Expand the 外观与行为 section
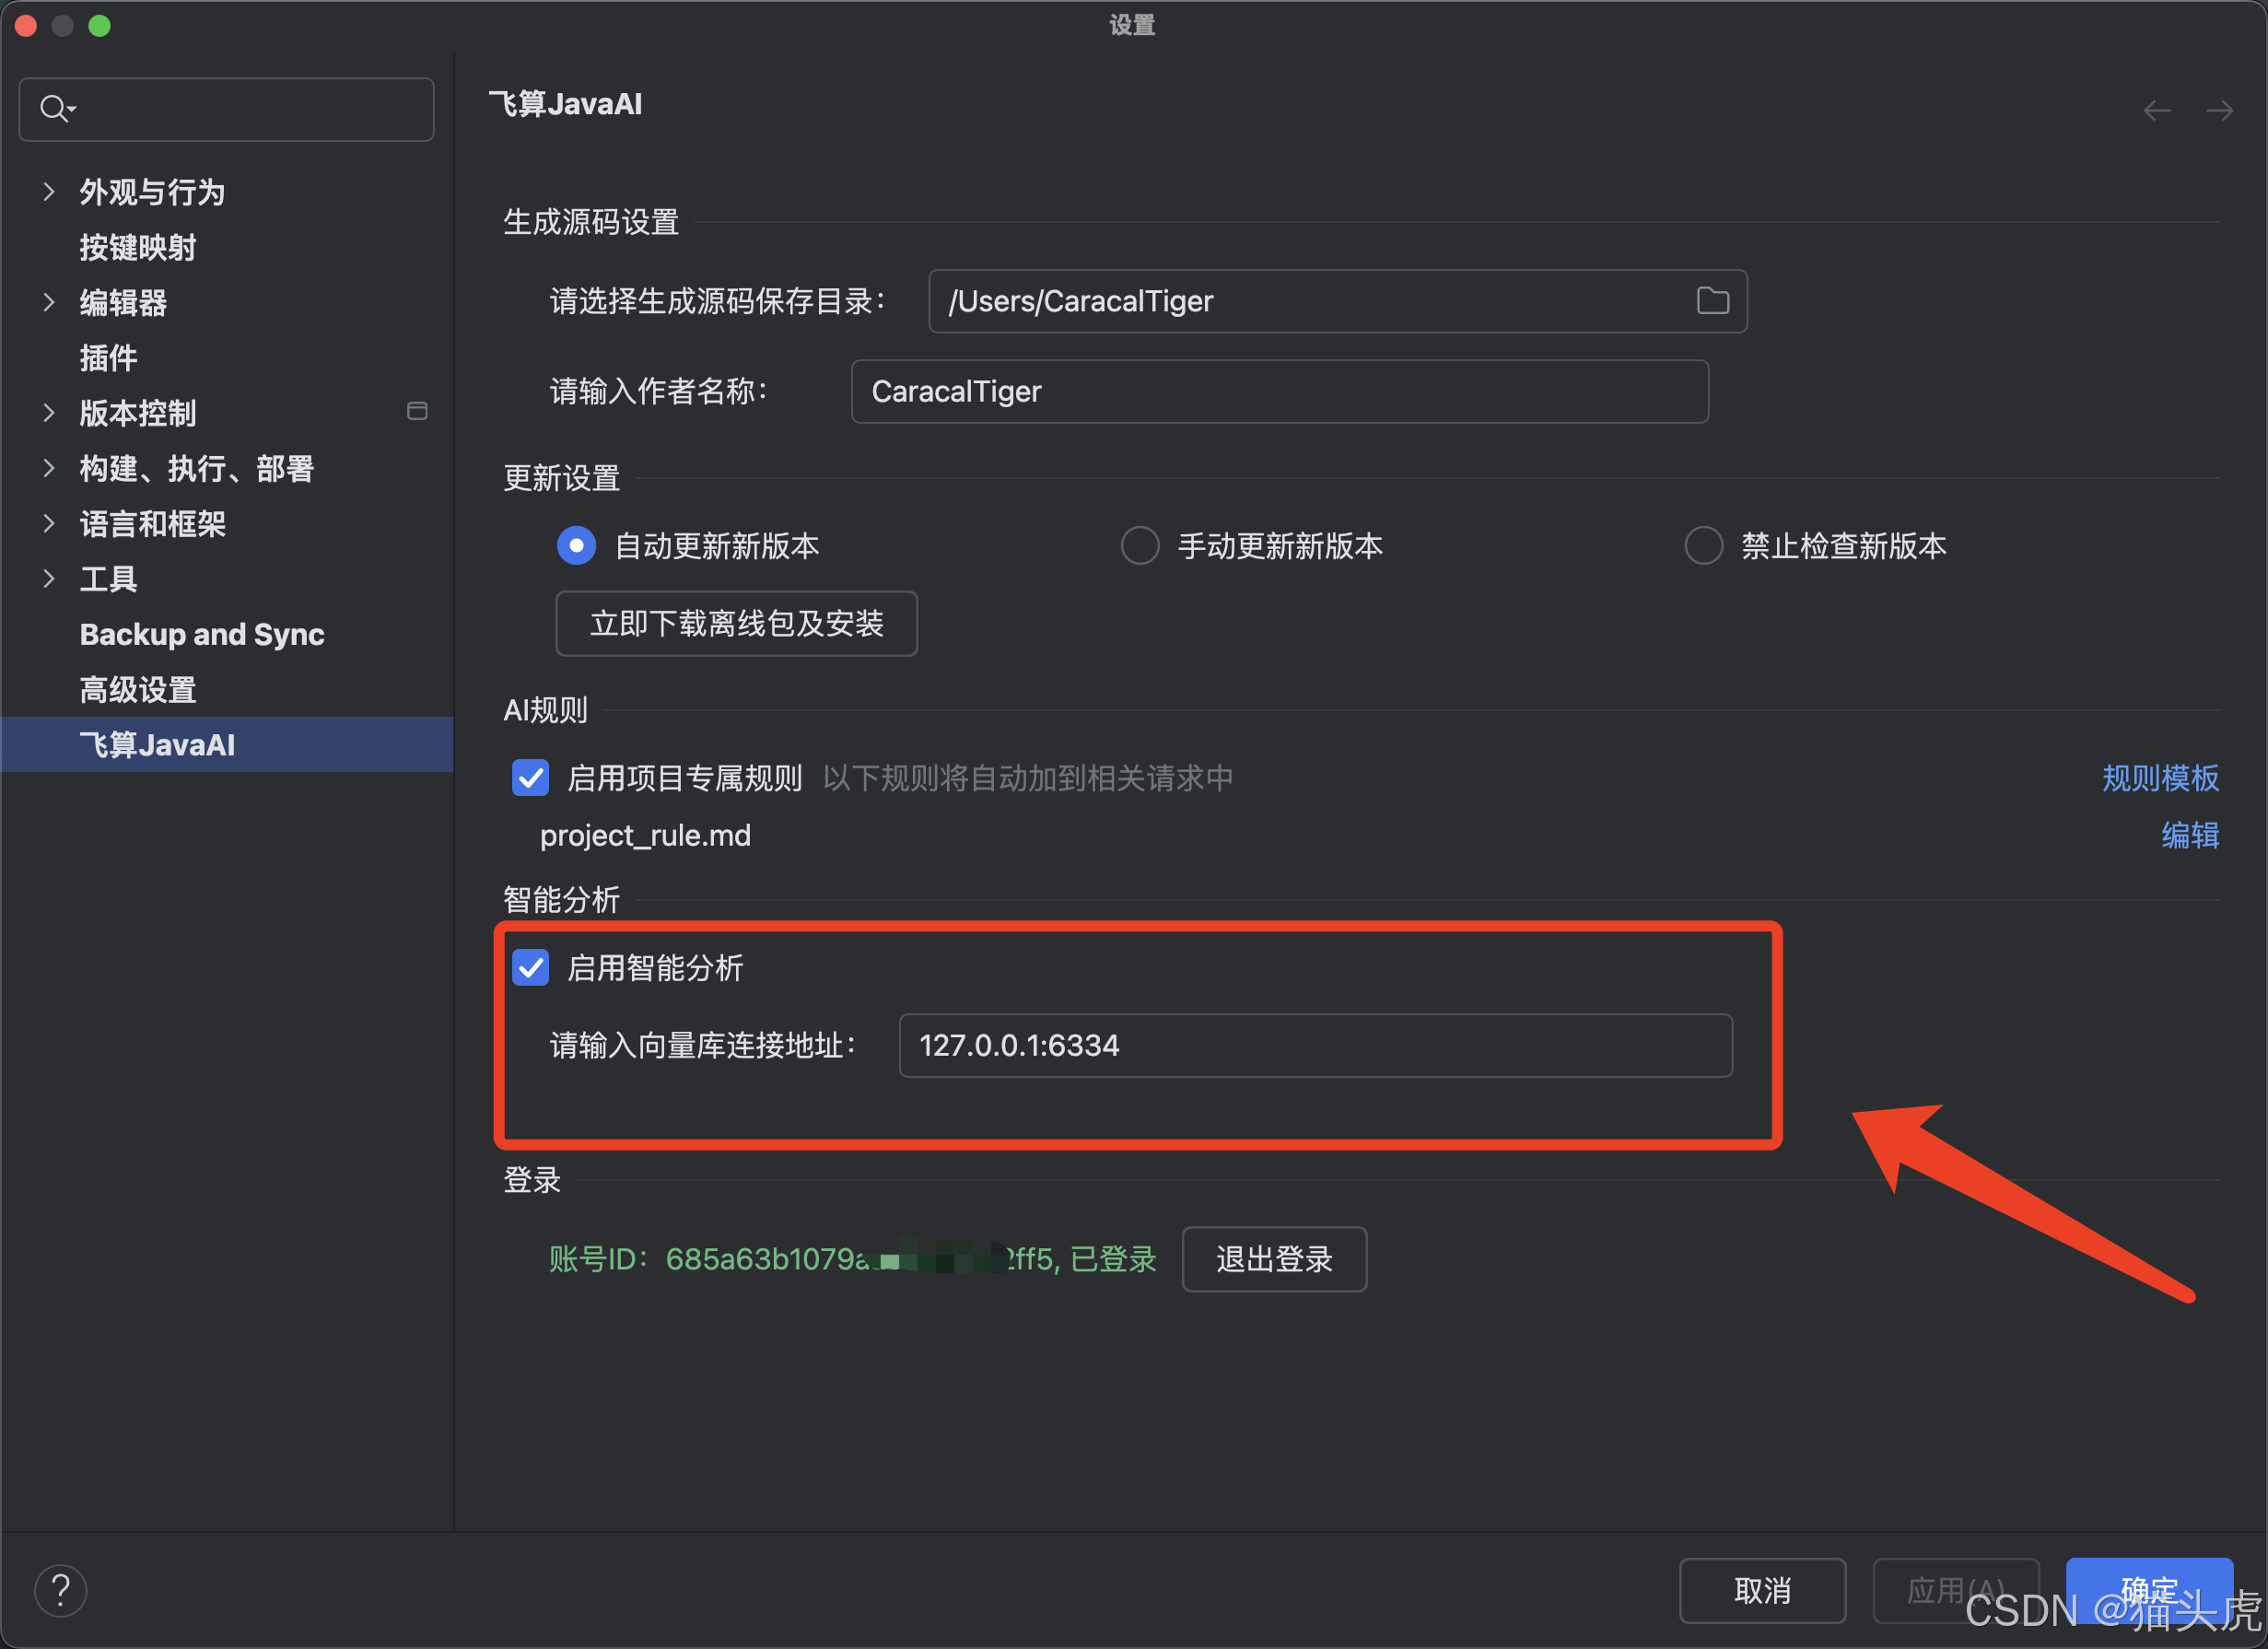Image resolution: width=2268 pixels, height=1649 pixels. click(49, 191)
